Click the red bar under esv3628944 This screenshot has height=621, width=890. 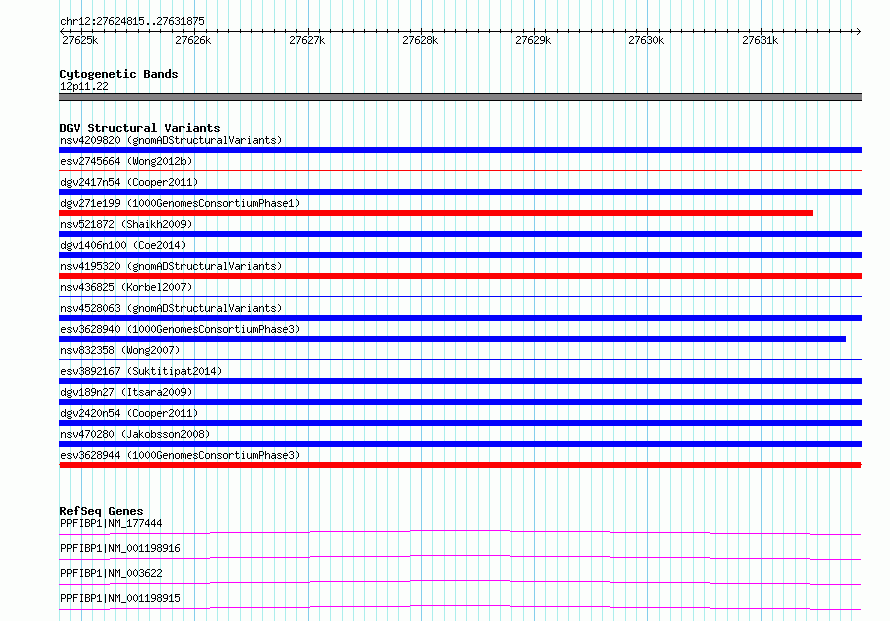point(460,465)
